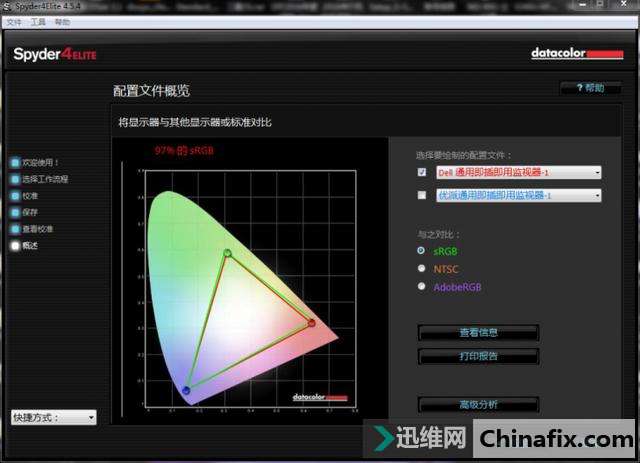This screenshot has width=640, height=463.
Task: Select the 选择工作流程 step indicator
Action: point(15,179)
